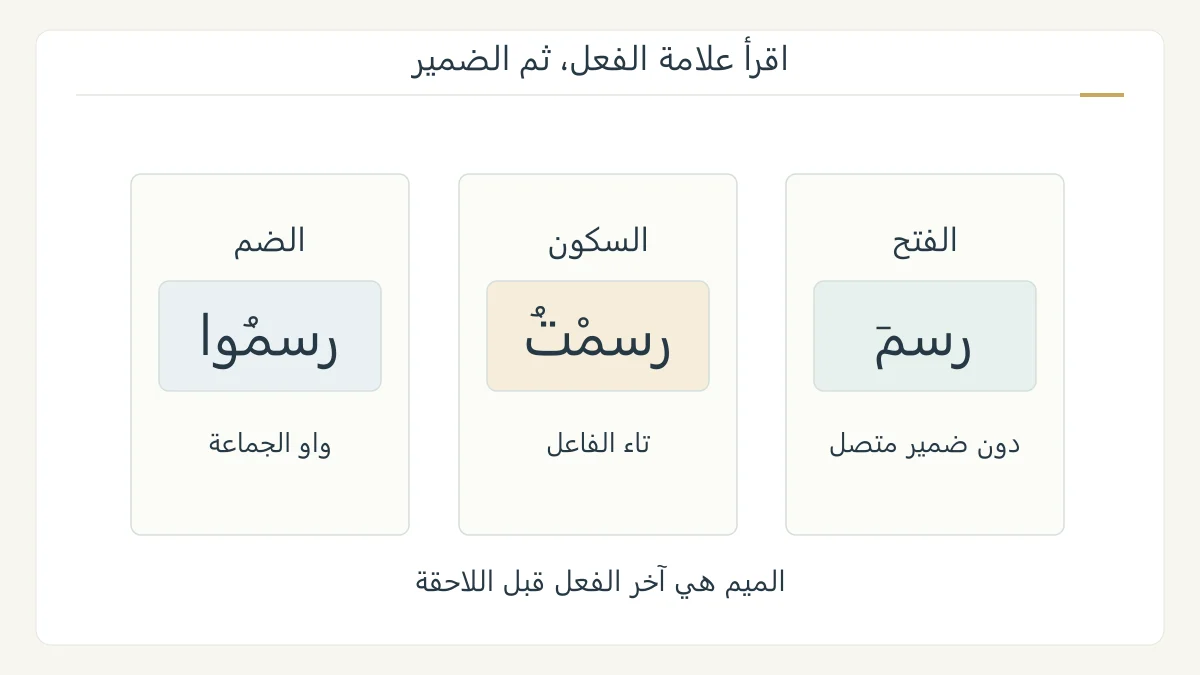This screenshot has height=675, width=1200.
Task: Select the beige box with the word رسمْتُ
Action: coord(598,336)
